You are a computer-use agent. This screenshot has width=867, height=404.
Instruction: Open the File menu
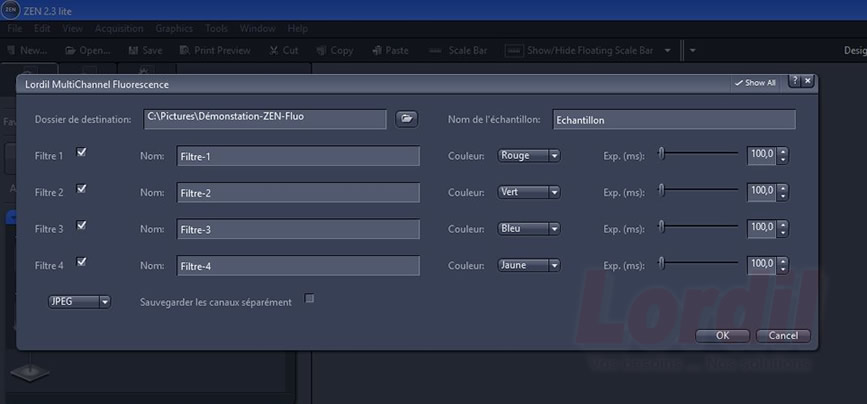click(x=15, y=28)
